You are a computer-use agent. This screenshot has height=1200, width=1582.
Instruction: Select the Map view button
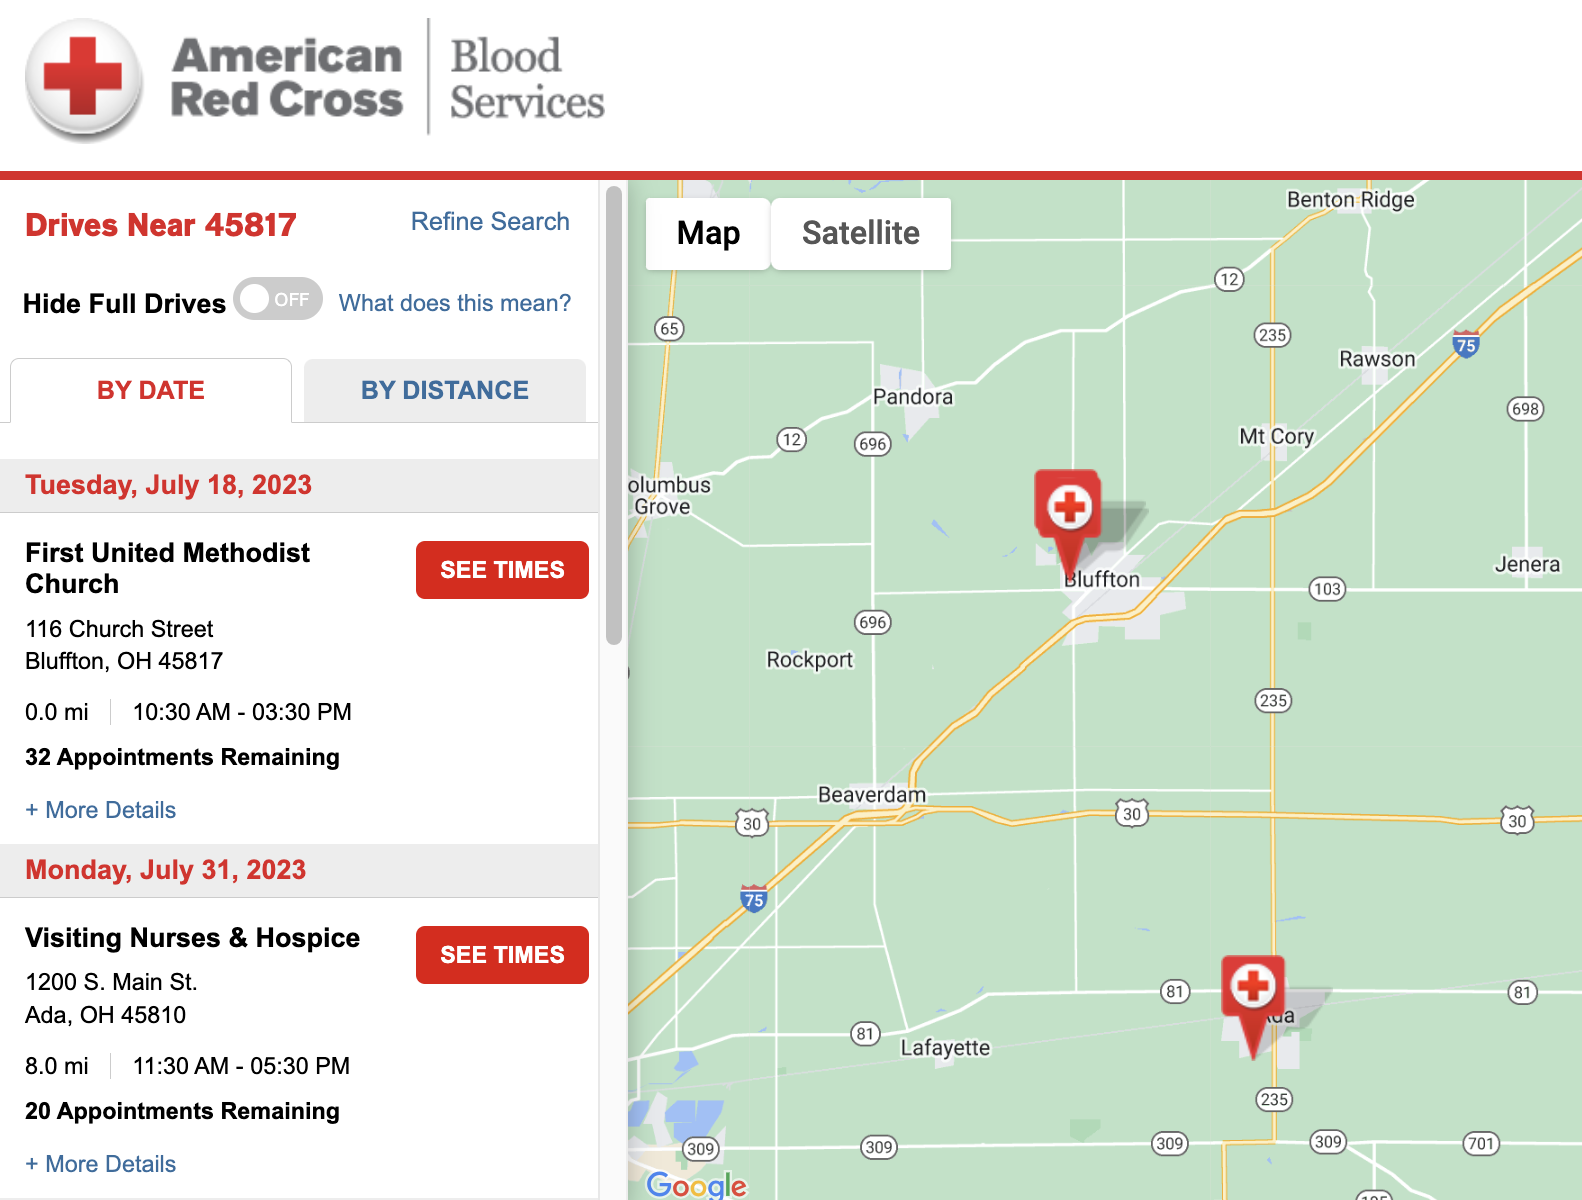[x=708, y=233]
